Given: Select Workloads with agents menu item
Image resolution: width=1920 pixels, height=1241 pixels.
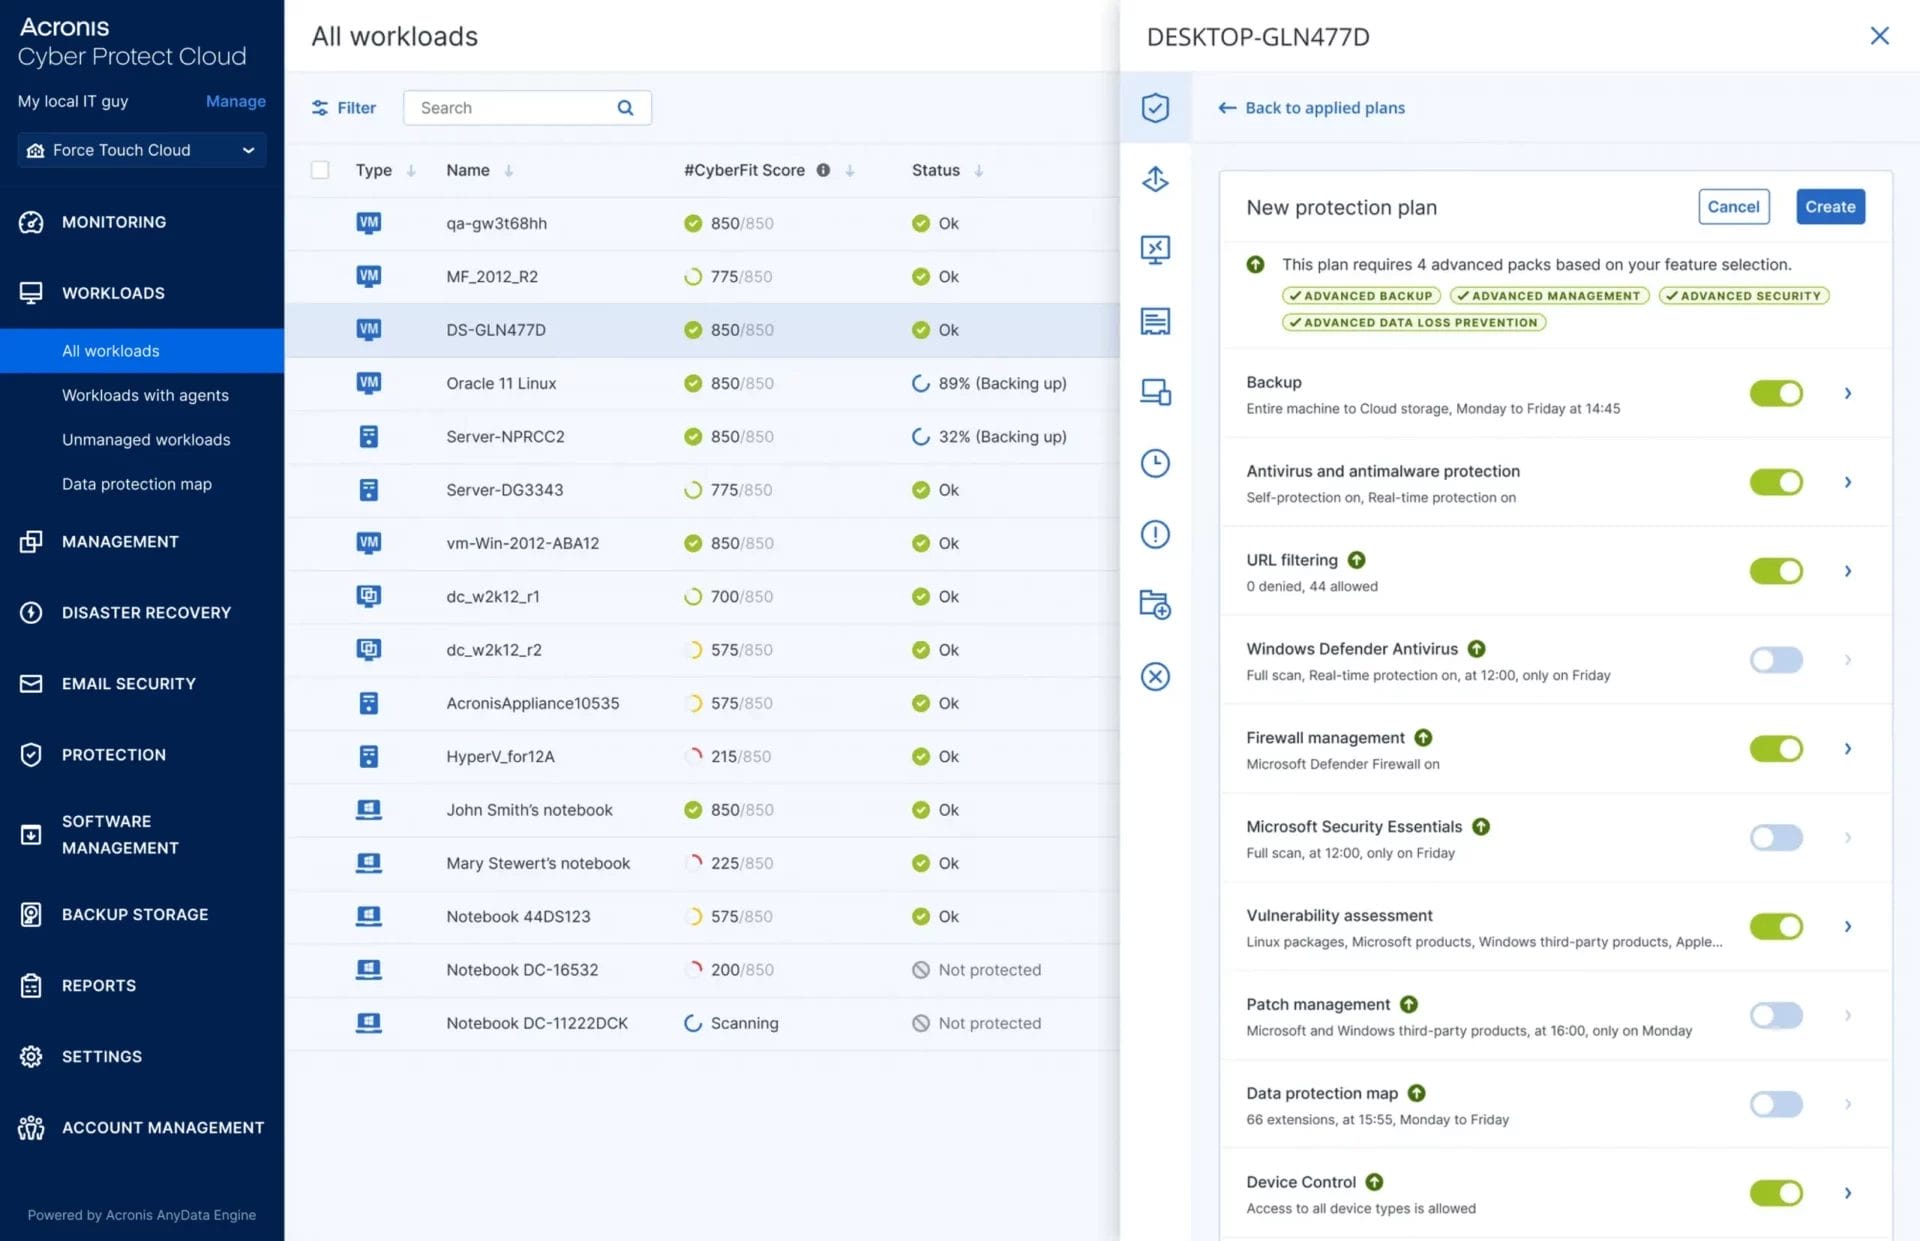Looking at the screenshot, I should pyautogui.click(x=144, y=393).
